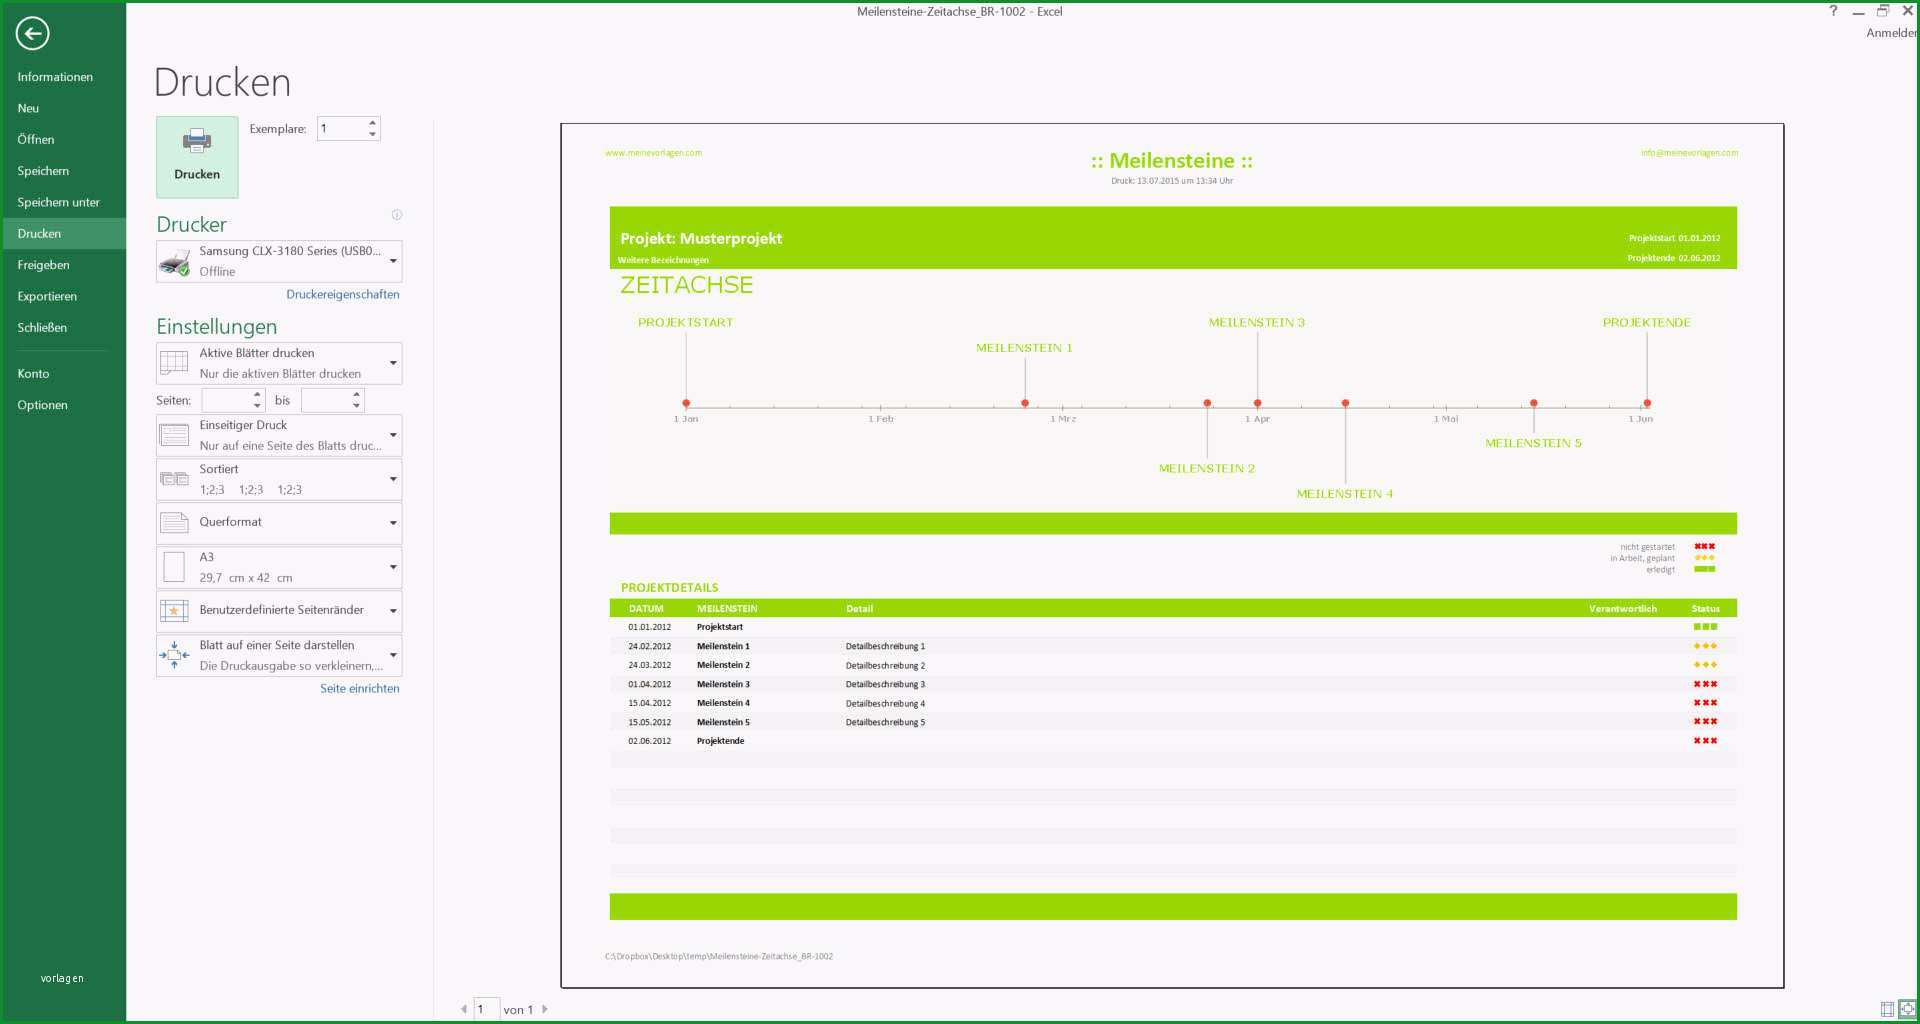This screenshot has width=1920, height=1024.
Task: Click the back arrow to leave Backstage
Action: tap(32, 33)
